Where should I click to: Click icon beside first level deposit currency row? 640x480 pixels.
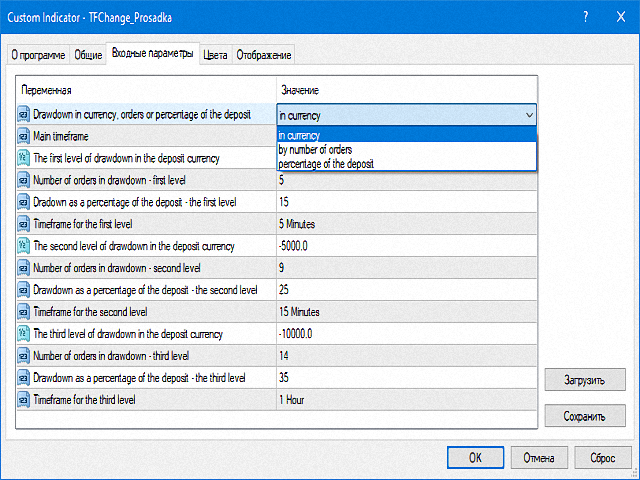(24, 158)
